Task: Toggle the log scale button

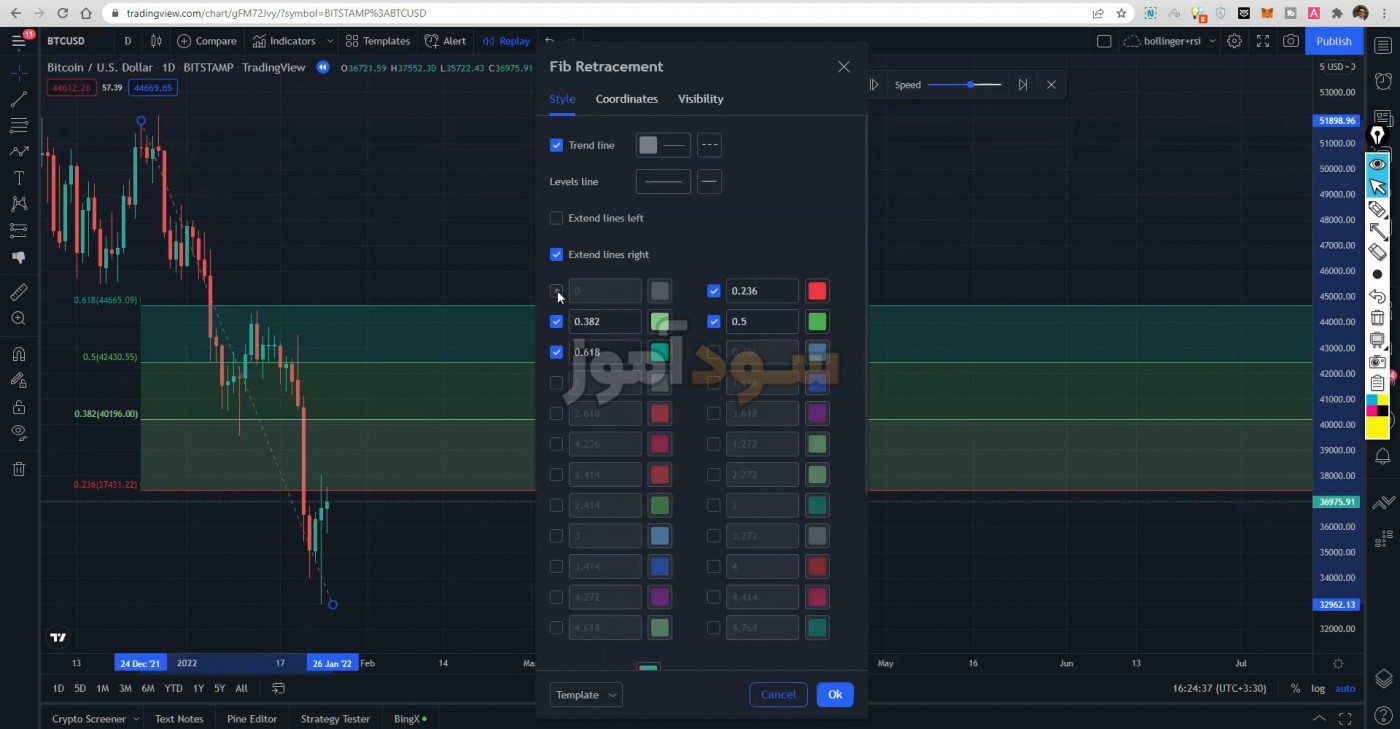Action: 1318,688
